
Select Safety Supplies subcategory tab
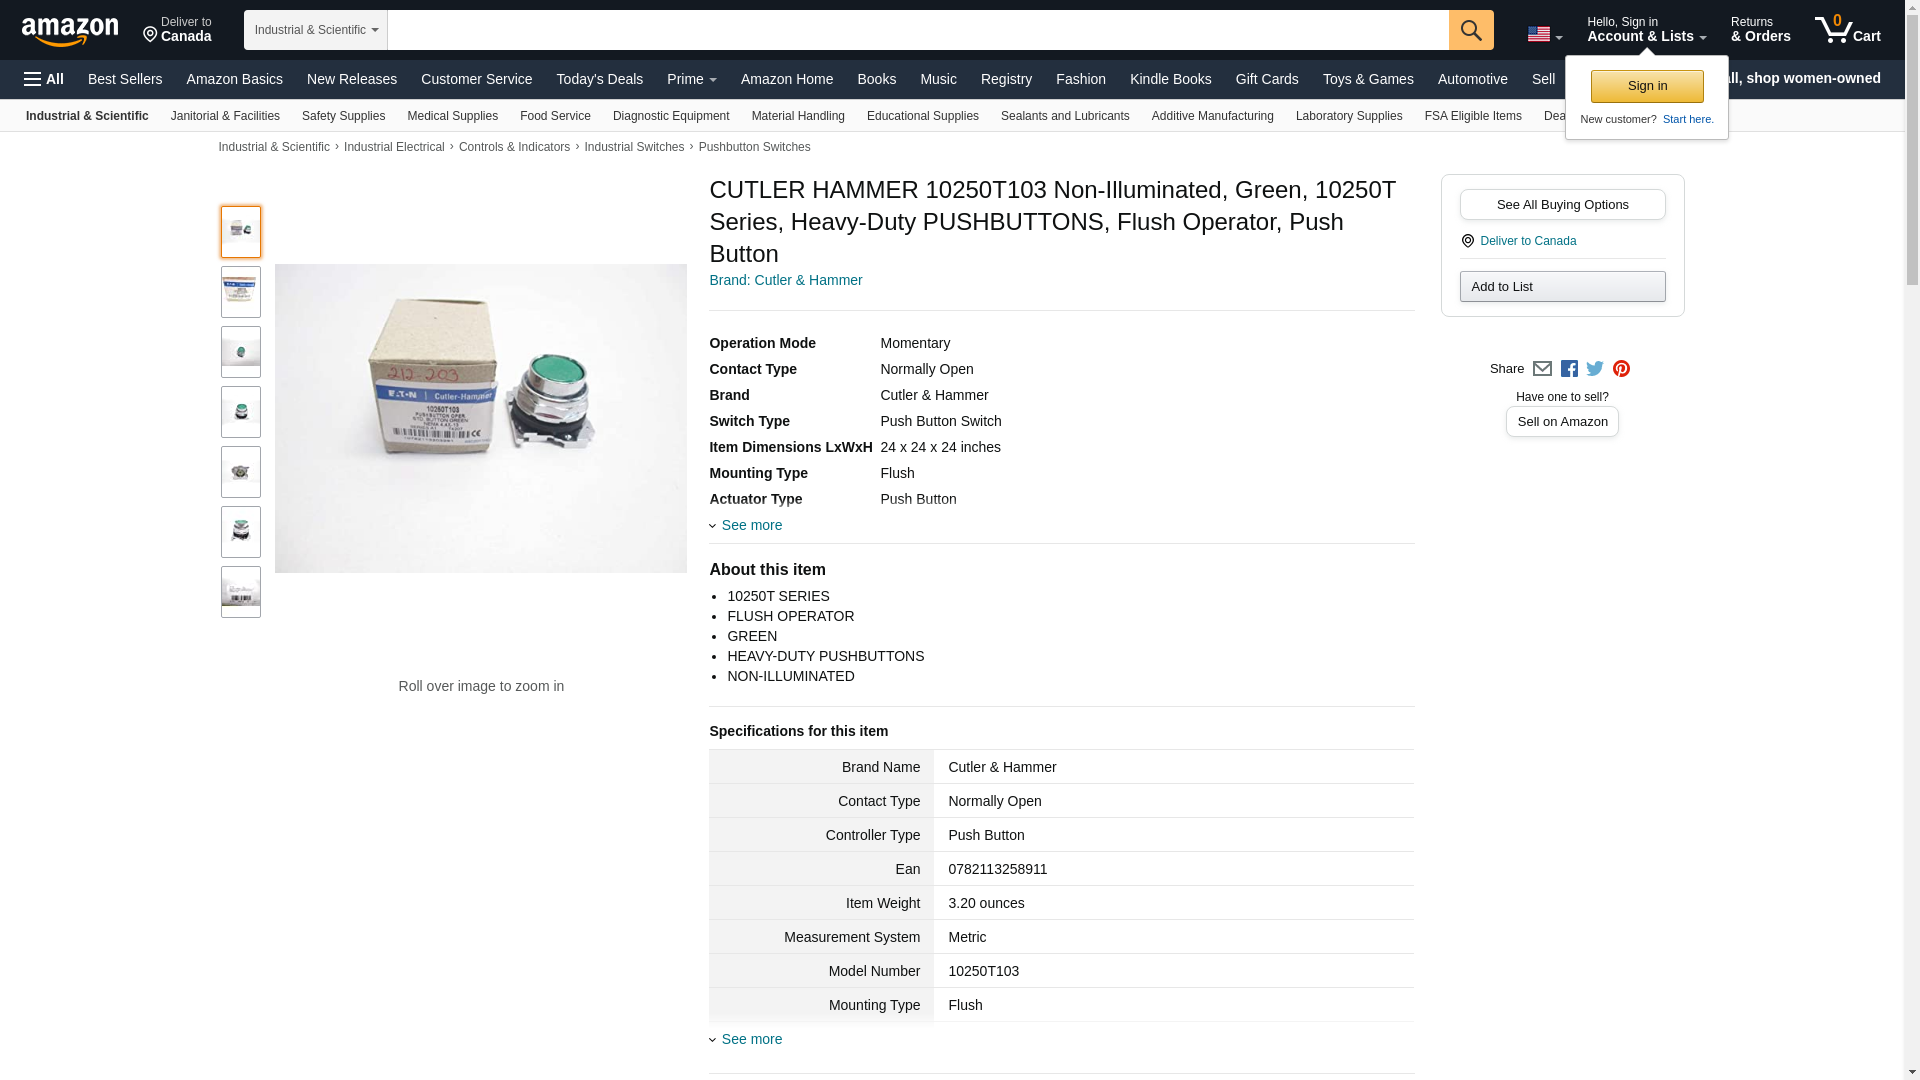coord(343,116)
